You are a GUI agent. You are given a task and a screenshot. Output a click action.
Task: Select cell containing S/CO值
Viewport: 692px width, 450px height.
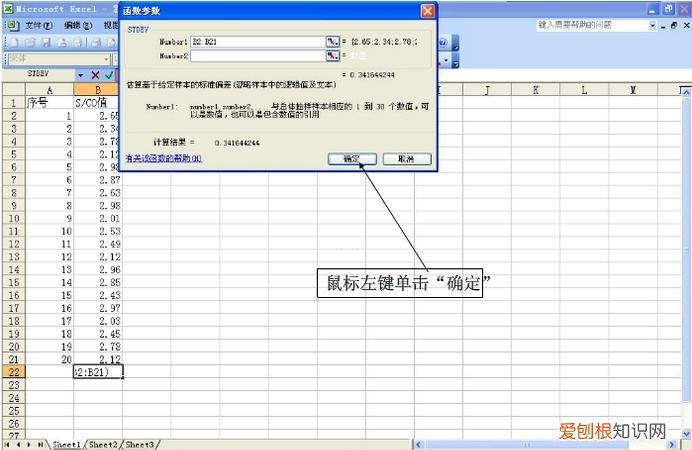click(98, 103)
